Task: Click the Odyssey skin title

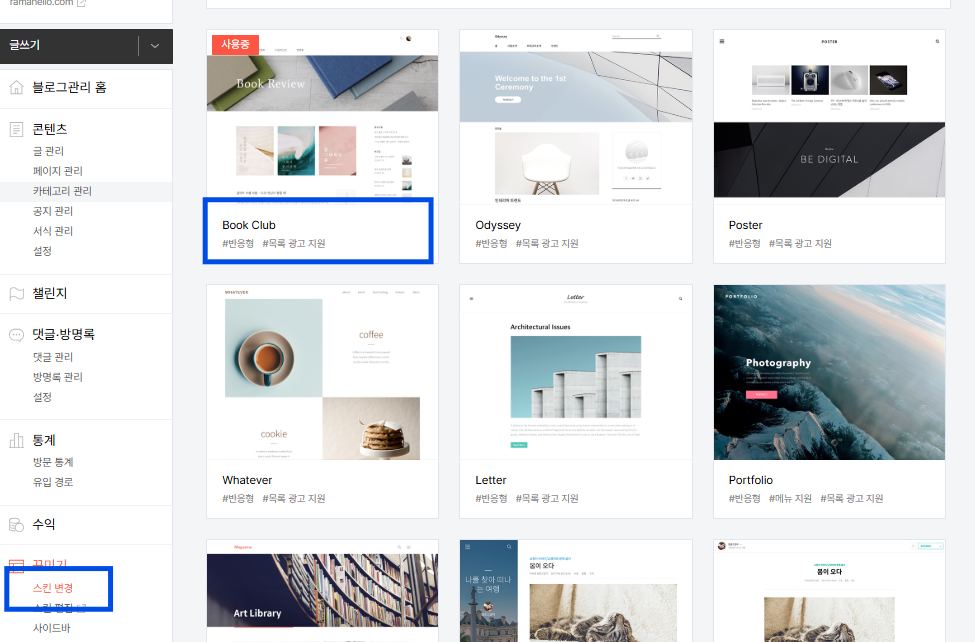Action: pyautogui.click(x=498, y=225)
